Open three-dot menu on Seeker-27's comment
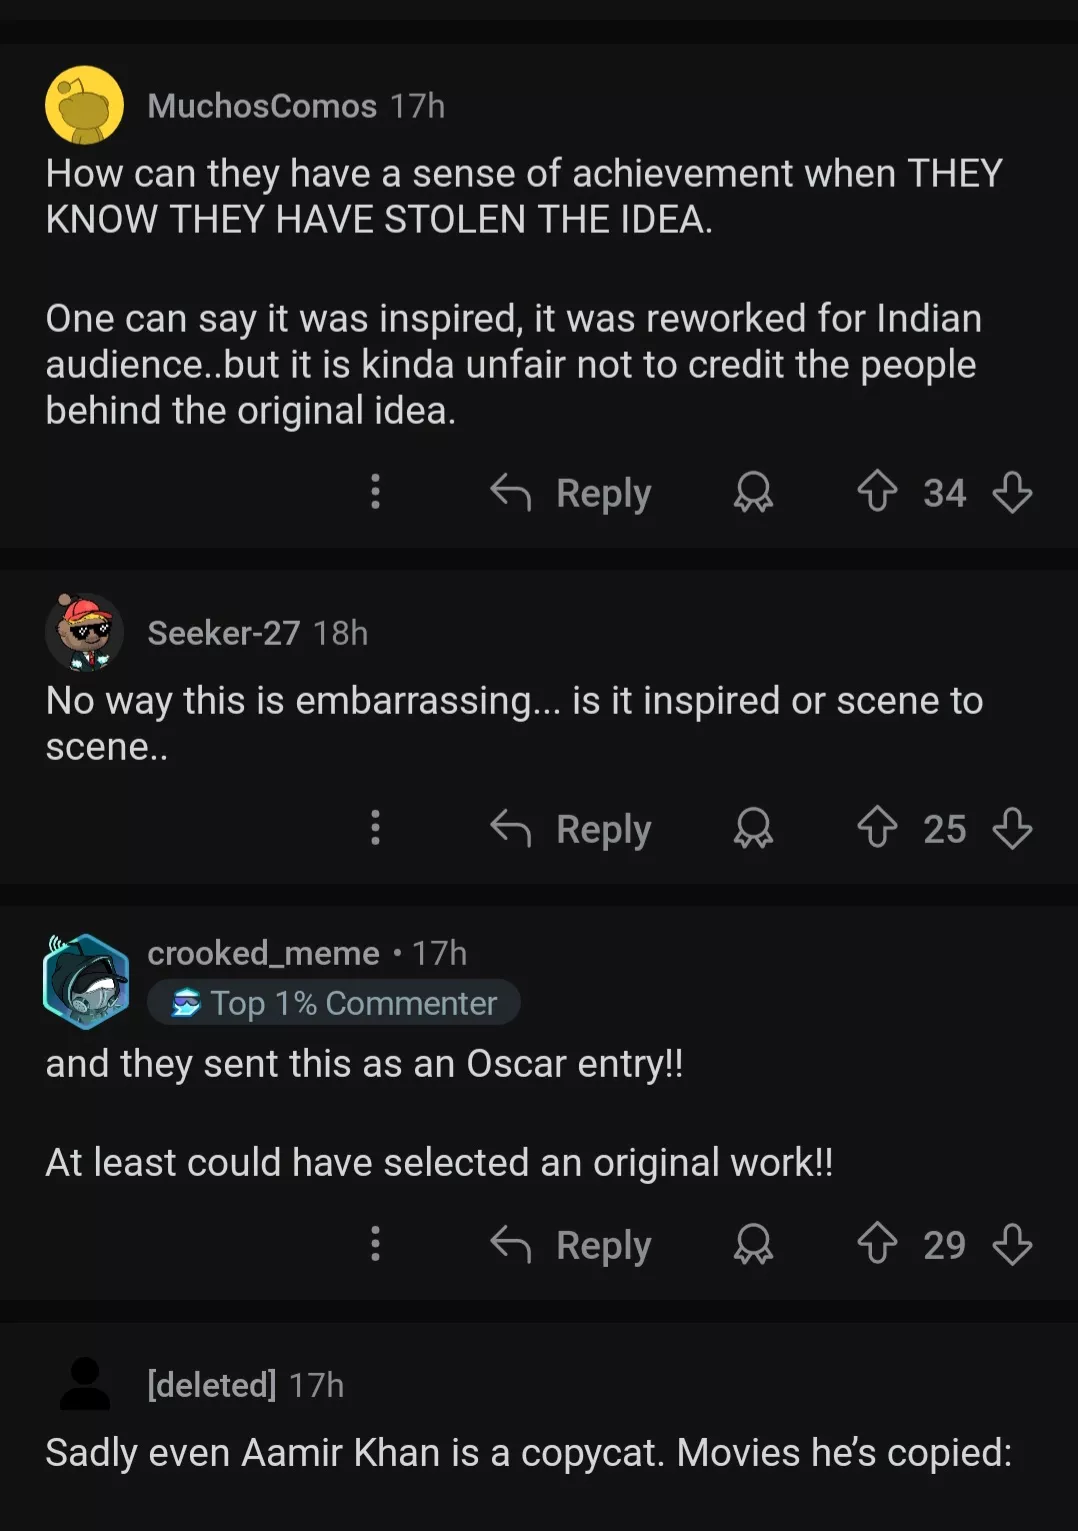Screen dimensions: 1078x1531 coord(375,828)
